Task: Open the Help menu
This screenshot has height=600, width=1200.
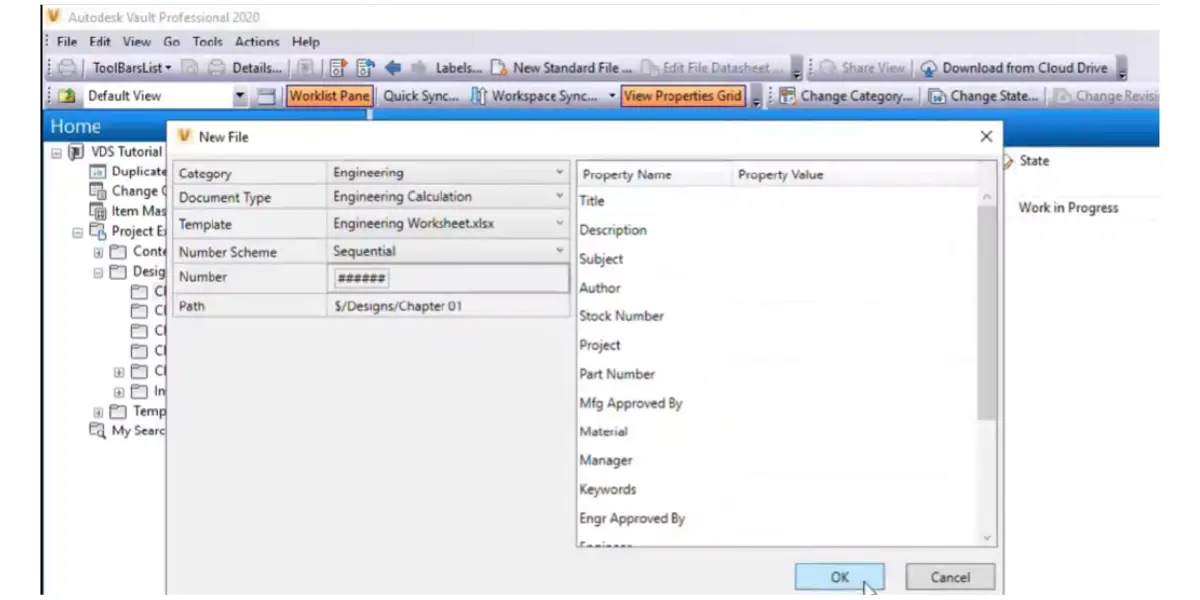Action: click(x=306, y=42)
